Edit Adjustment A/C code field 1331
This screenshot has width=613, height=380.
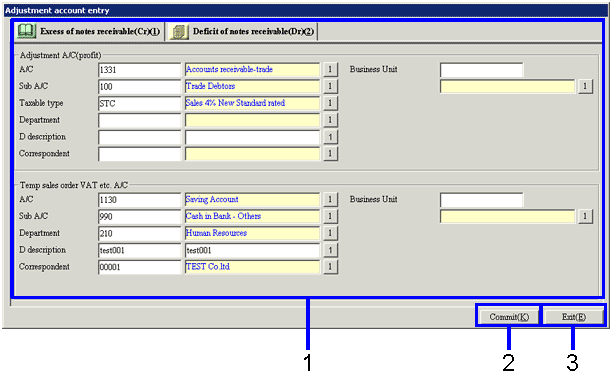coord(140,70)
